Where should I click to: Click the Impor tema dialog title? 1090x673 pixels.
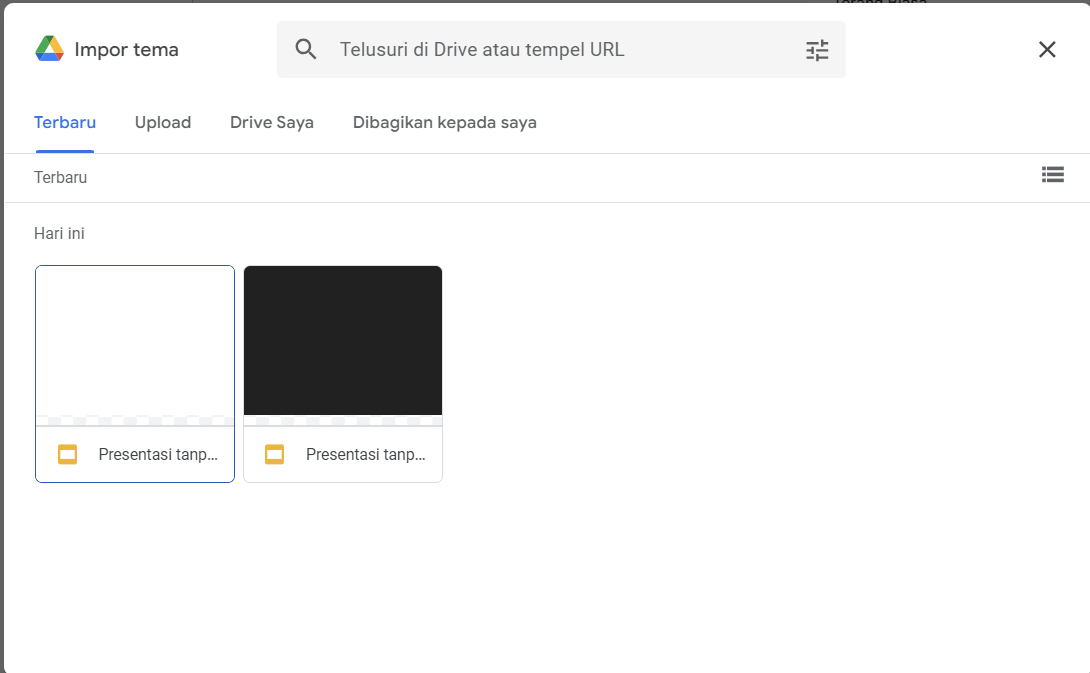125,48
